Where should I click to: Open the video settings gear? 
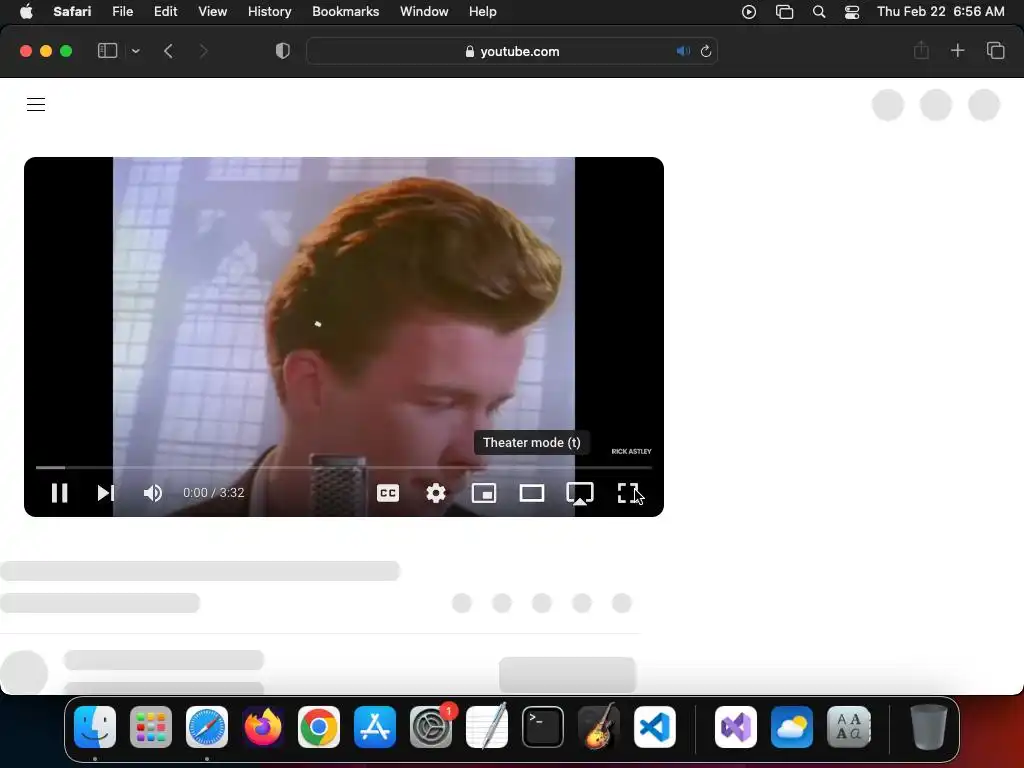[436, 493]
